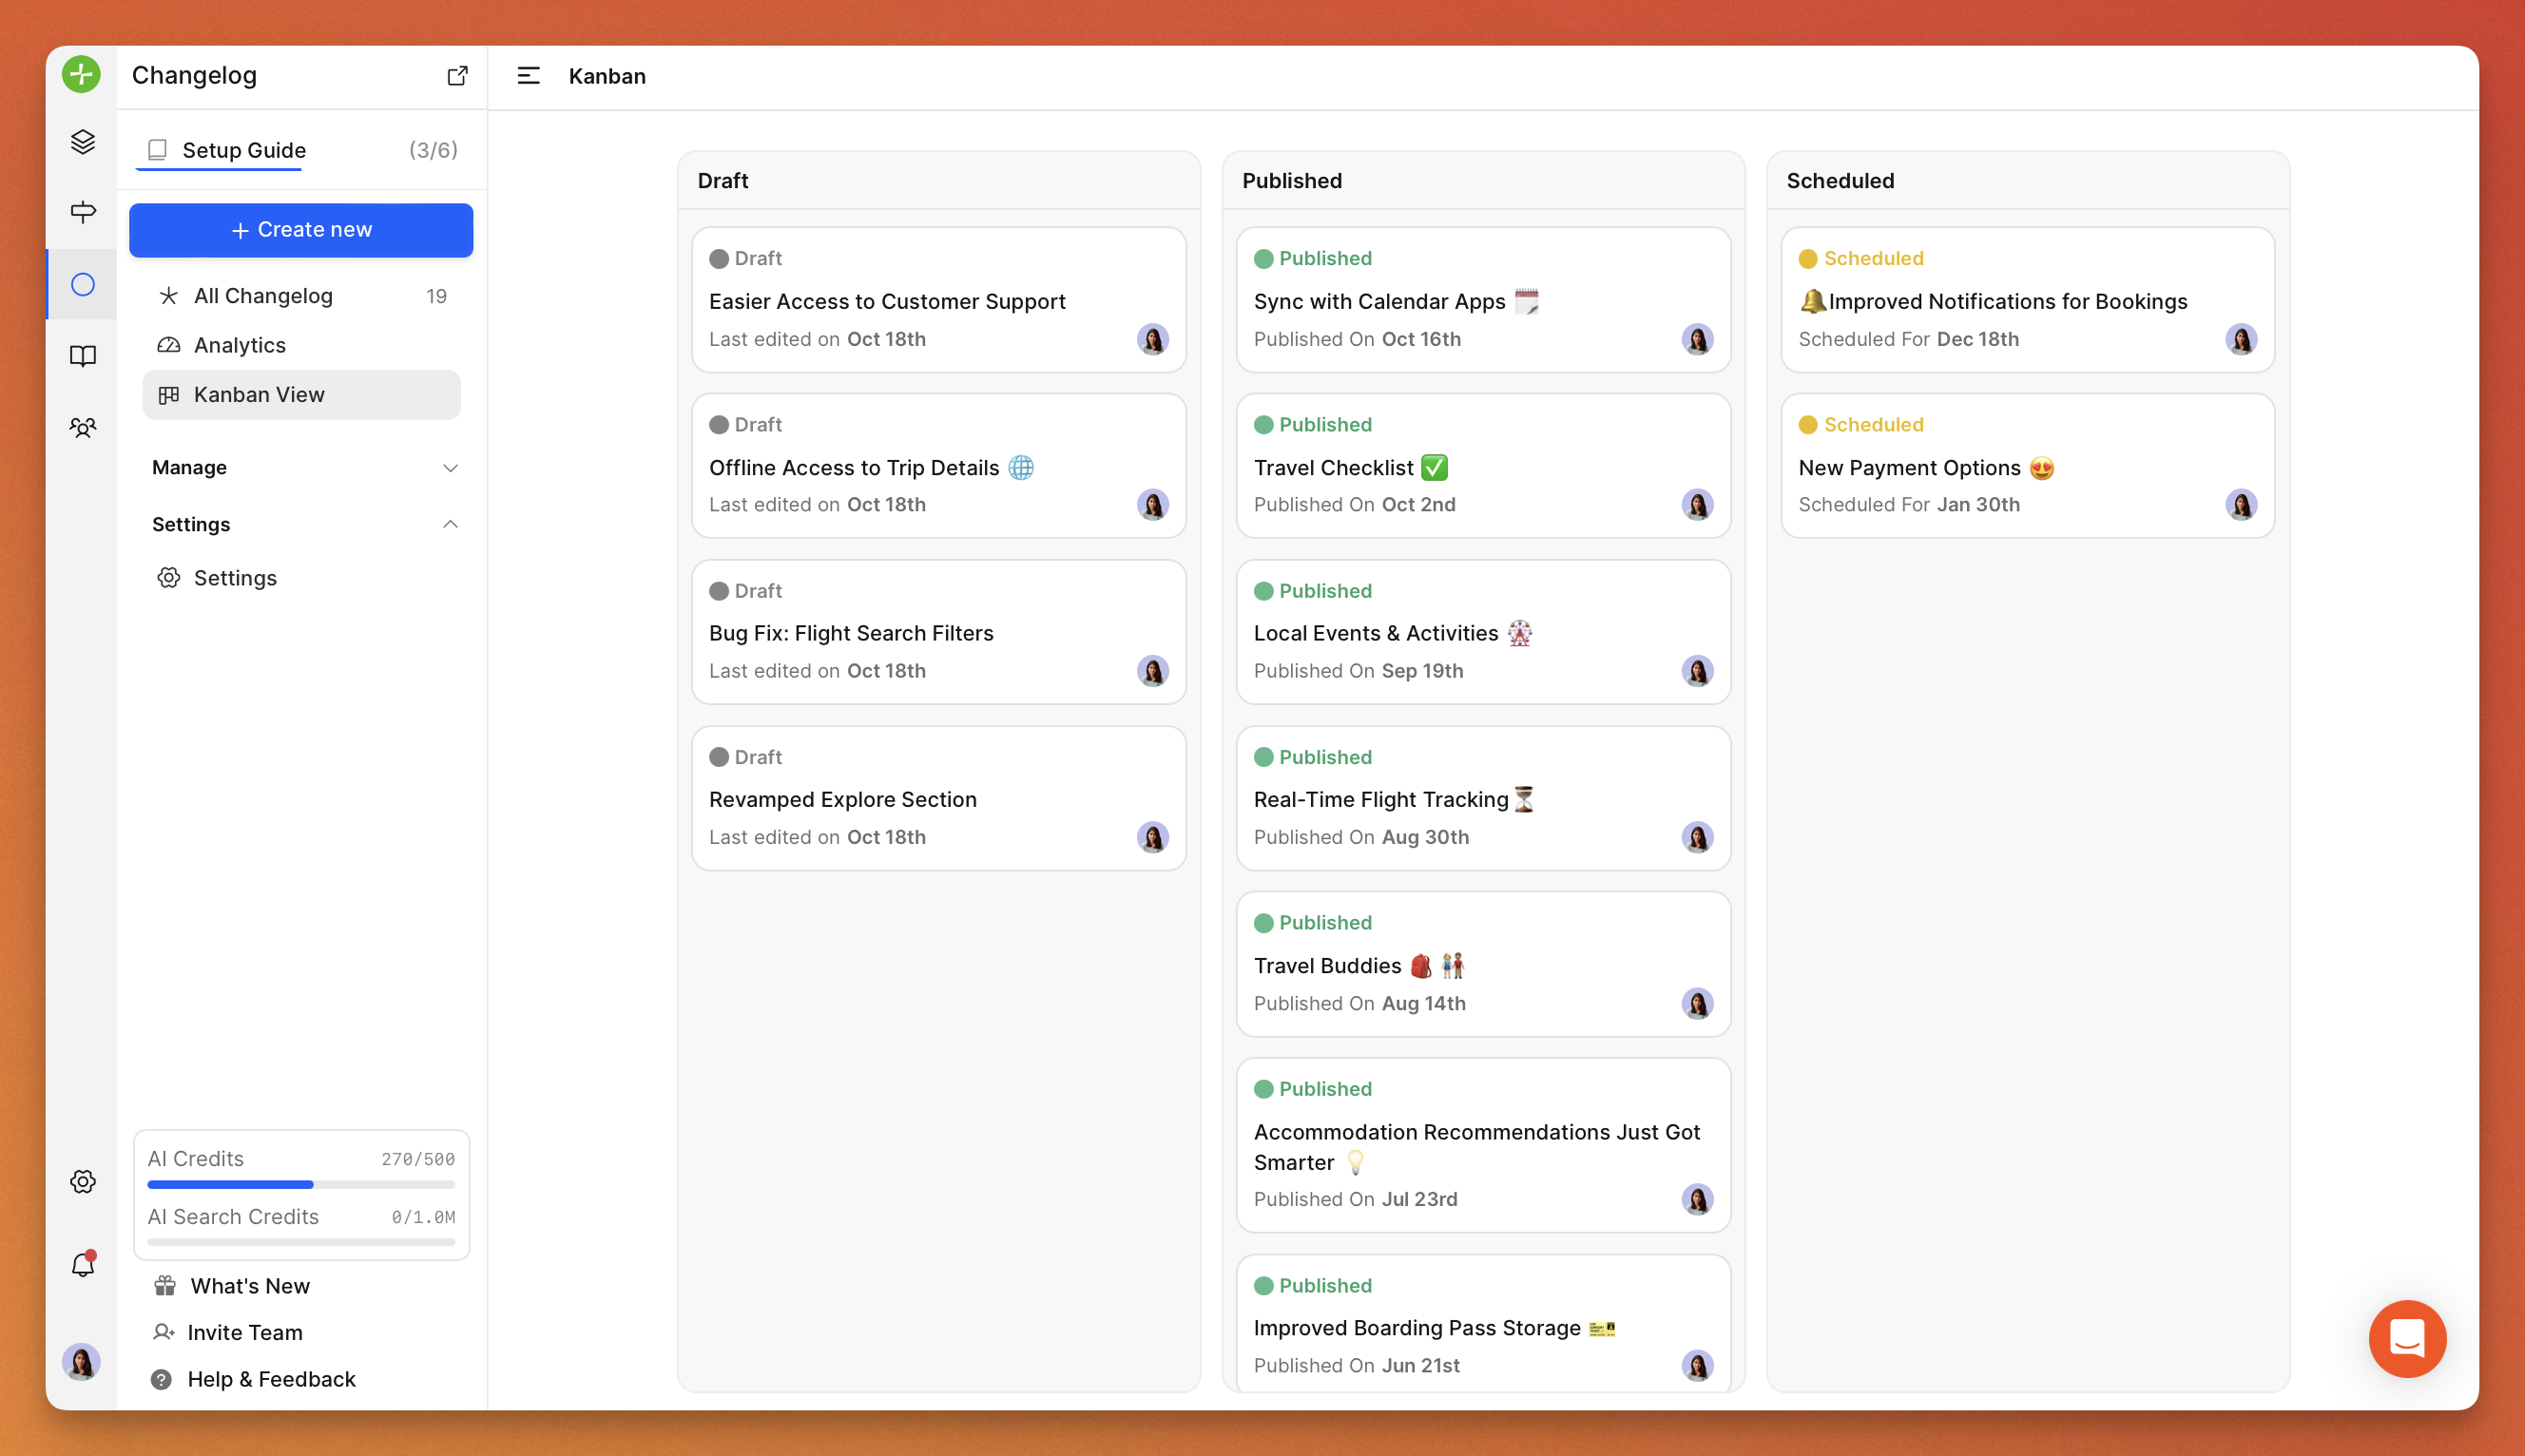Click author avatar on Easier Access card
2525x1456 pixels.
pos(1152,339)
